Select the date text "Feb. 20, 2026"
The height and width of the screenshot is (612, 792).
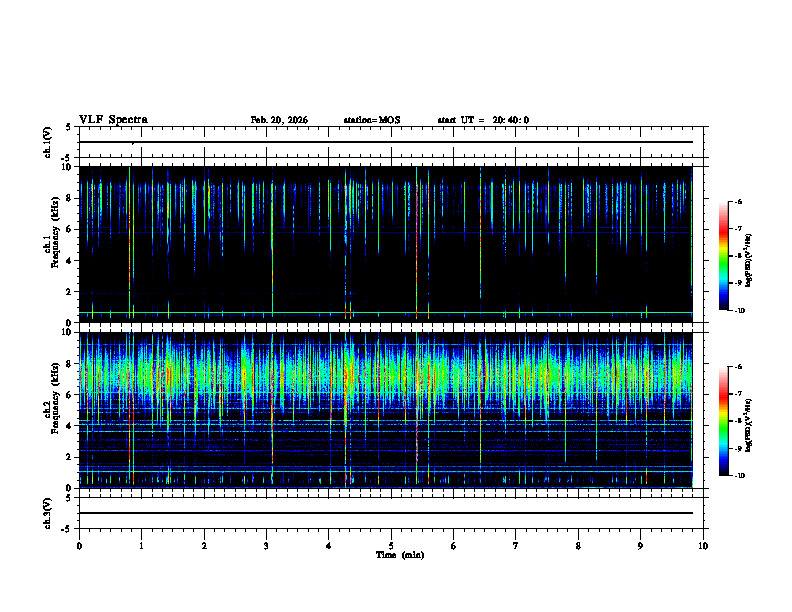point(279,120)
